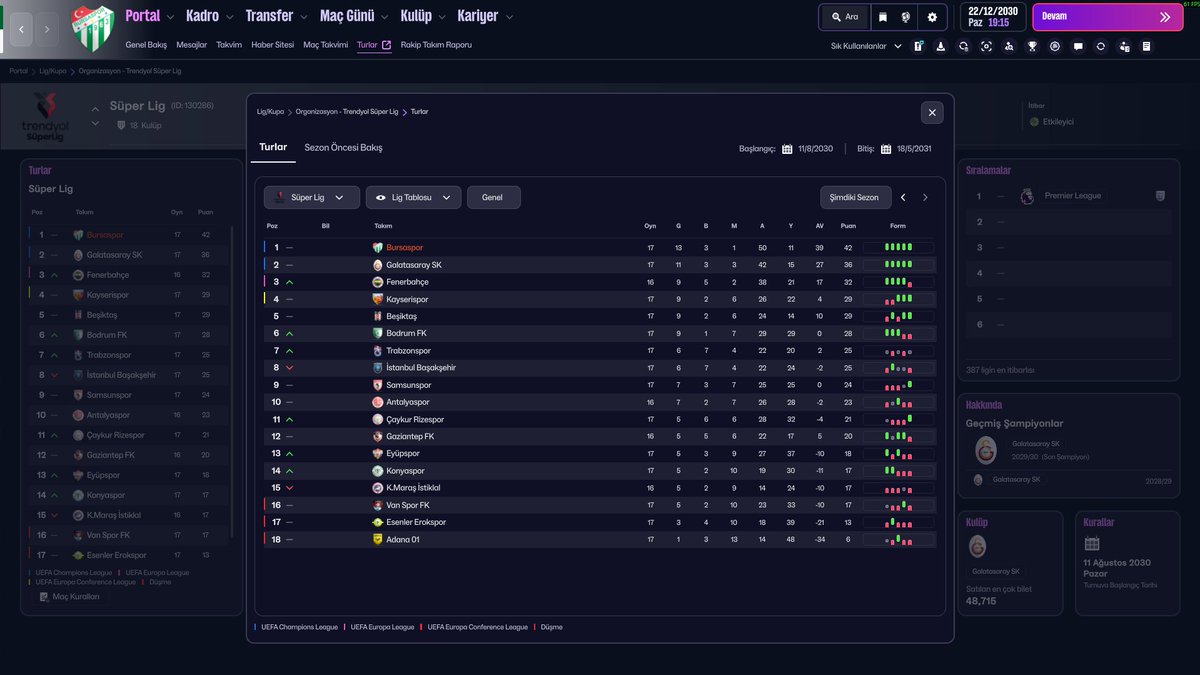This screenshot has width=1200, height=675.
Task: Click the Genel filter button
Action: (x=493, y=198)
